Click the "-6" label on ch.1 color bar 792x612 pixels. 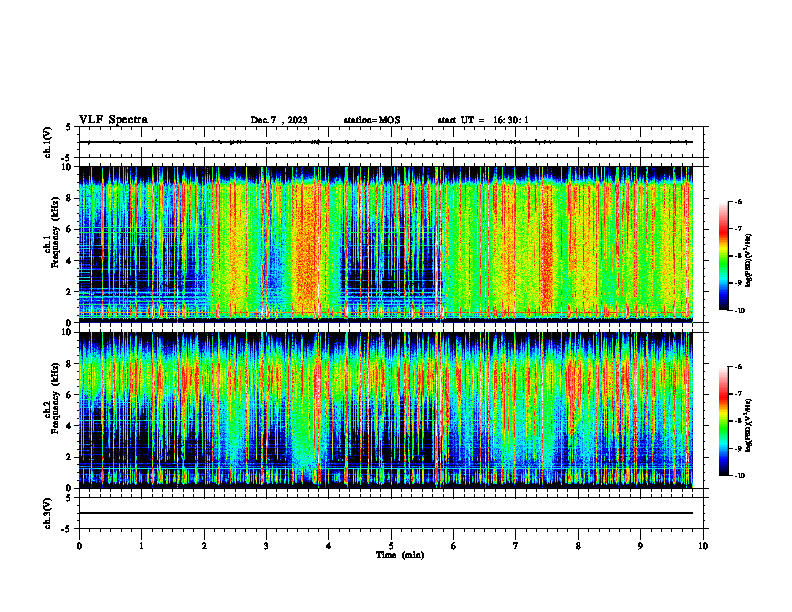[x=738, y=202]
